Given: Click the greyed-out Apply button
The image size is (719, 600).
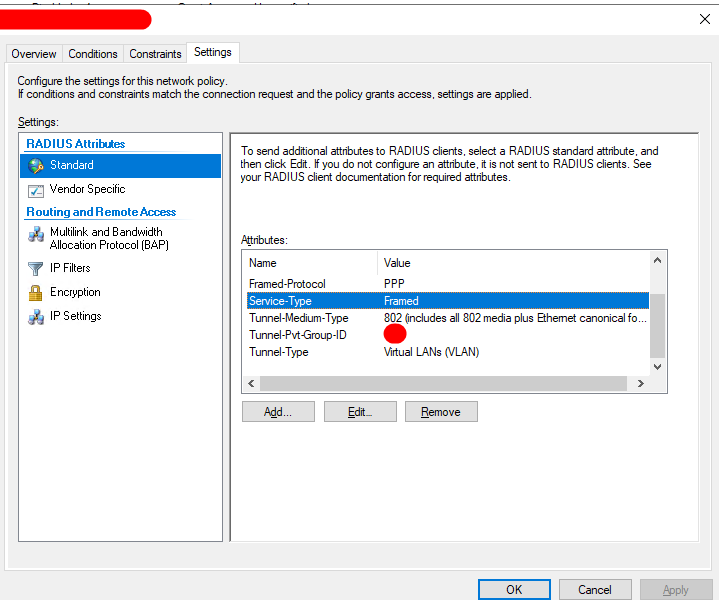Looking at the screenshot, I should (x=676, y=589).
